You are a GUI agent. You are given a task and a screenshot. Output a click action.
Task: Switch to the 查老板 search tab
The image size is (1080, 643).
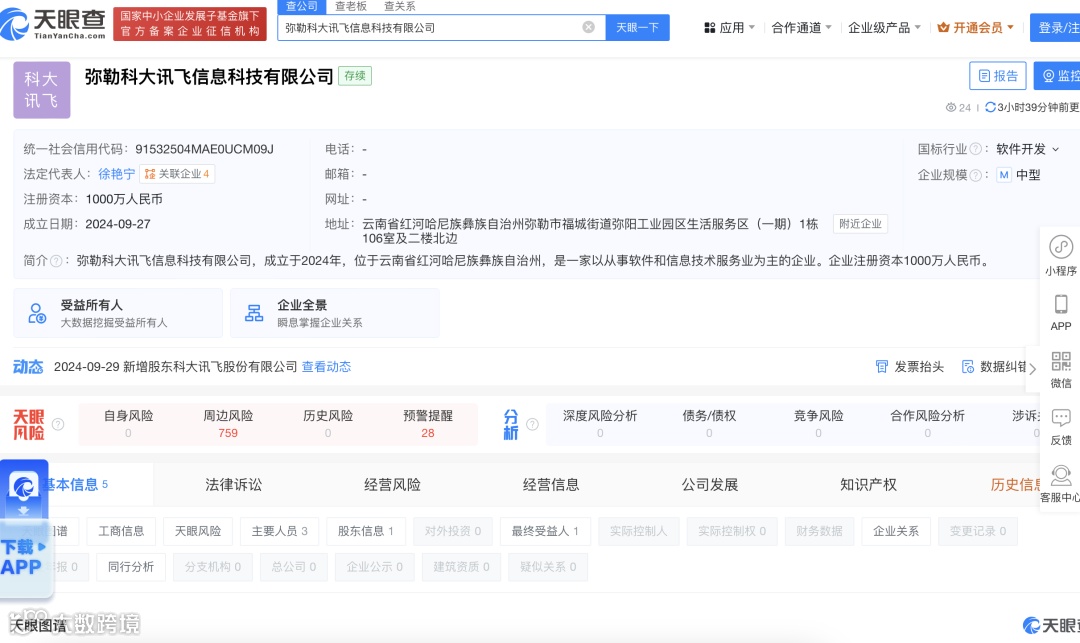pos(351,6)
